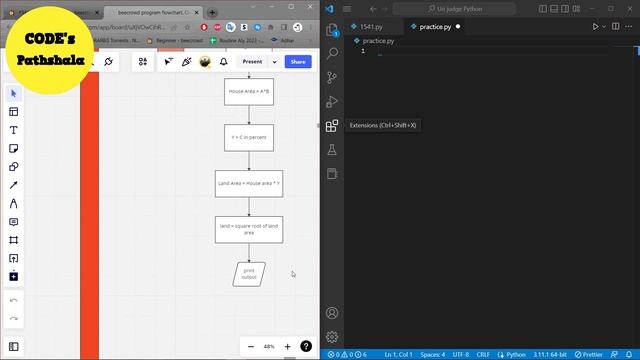Select the Connection line tool in Miro

coord(13,185)
